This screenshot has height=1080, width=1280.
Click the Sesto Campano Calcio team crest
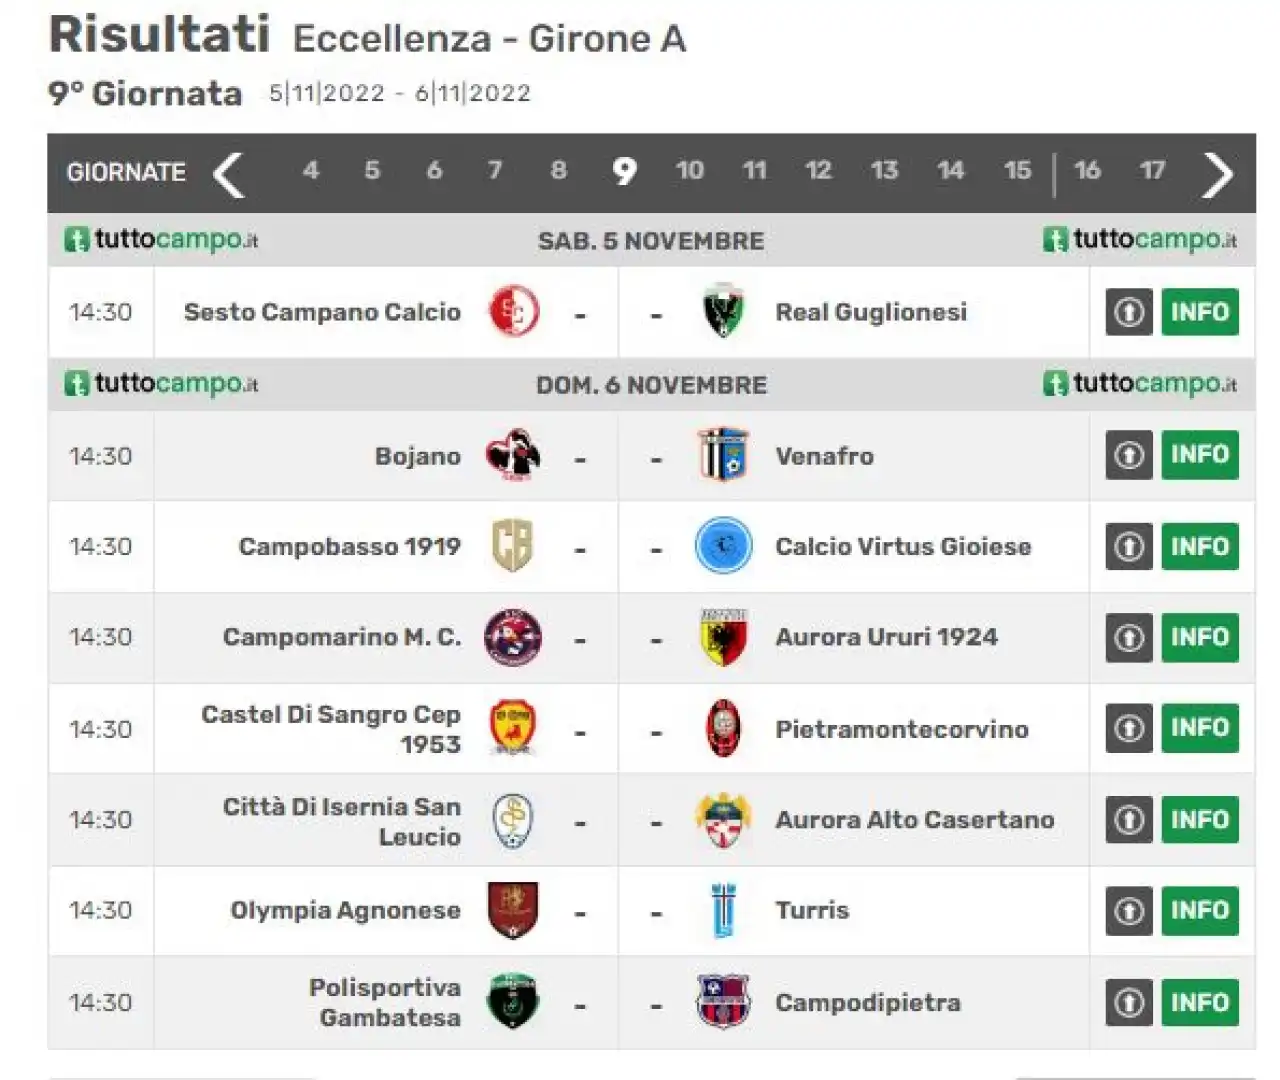(514, 311)
